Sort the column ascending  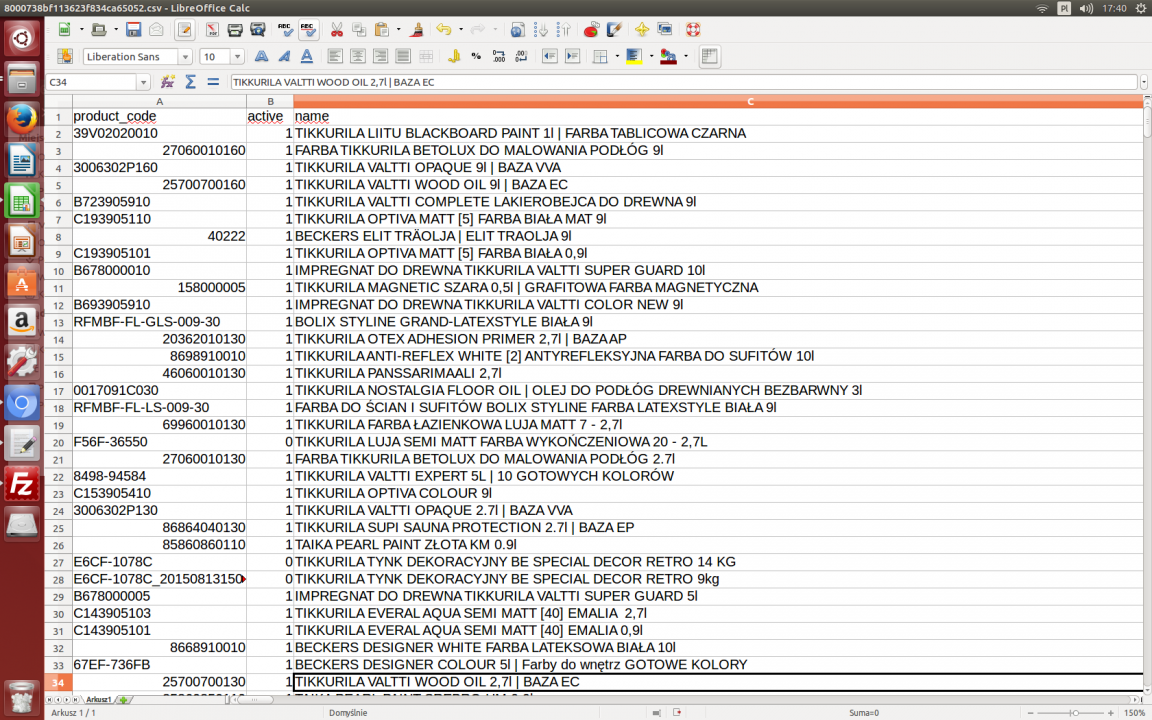[x=541, y=30]
